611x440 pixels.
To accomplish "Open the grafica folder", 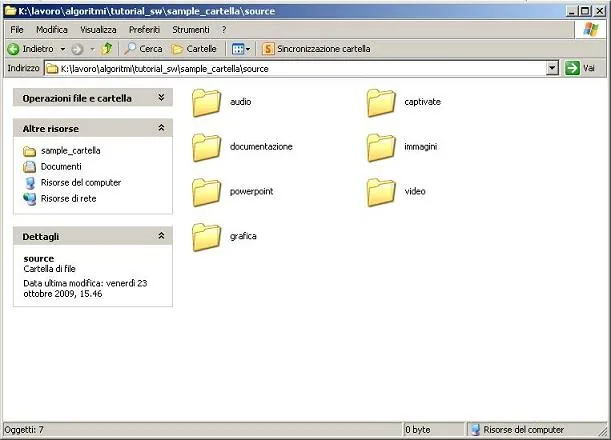I will pos(206,237).
